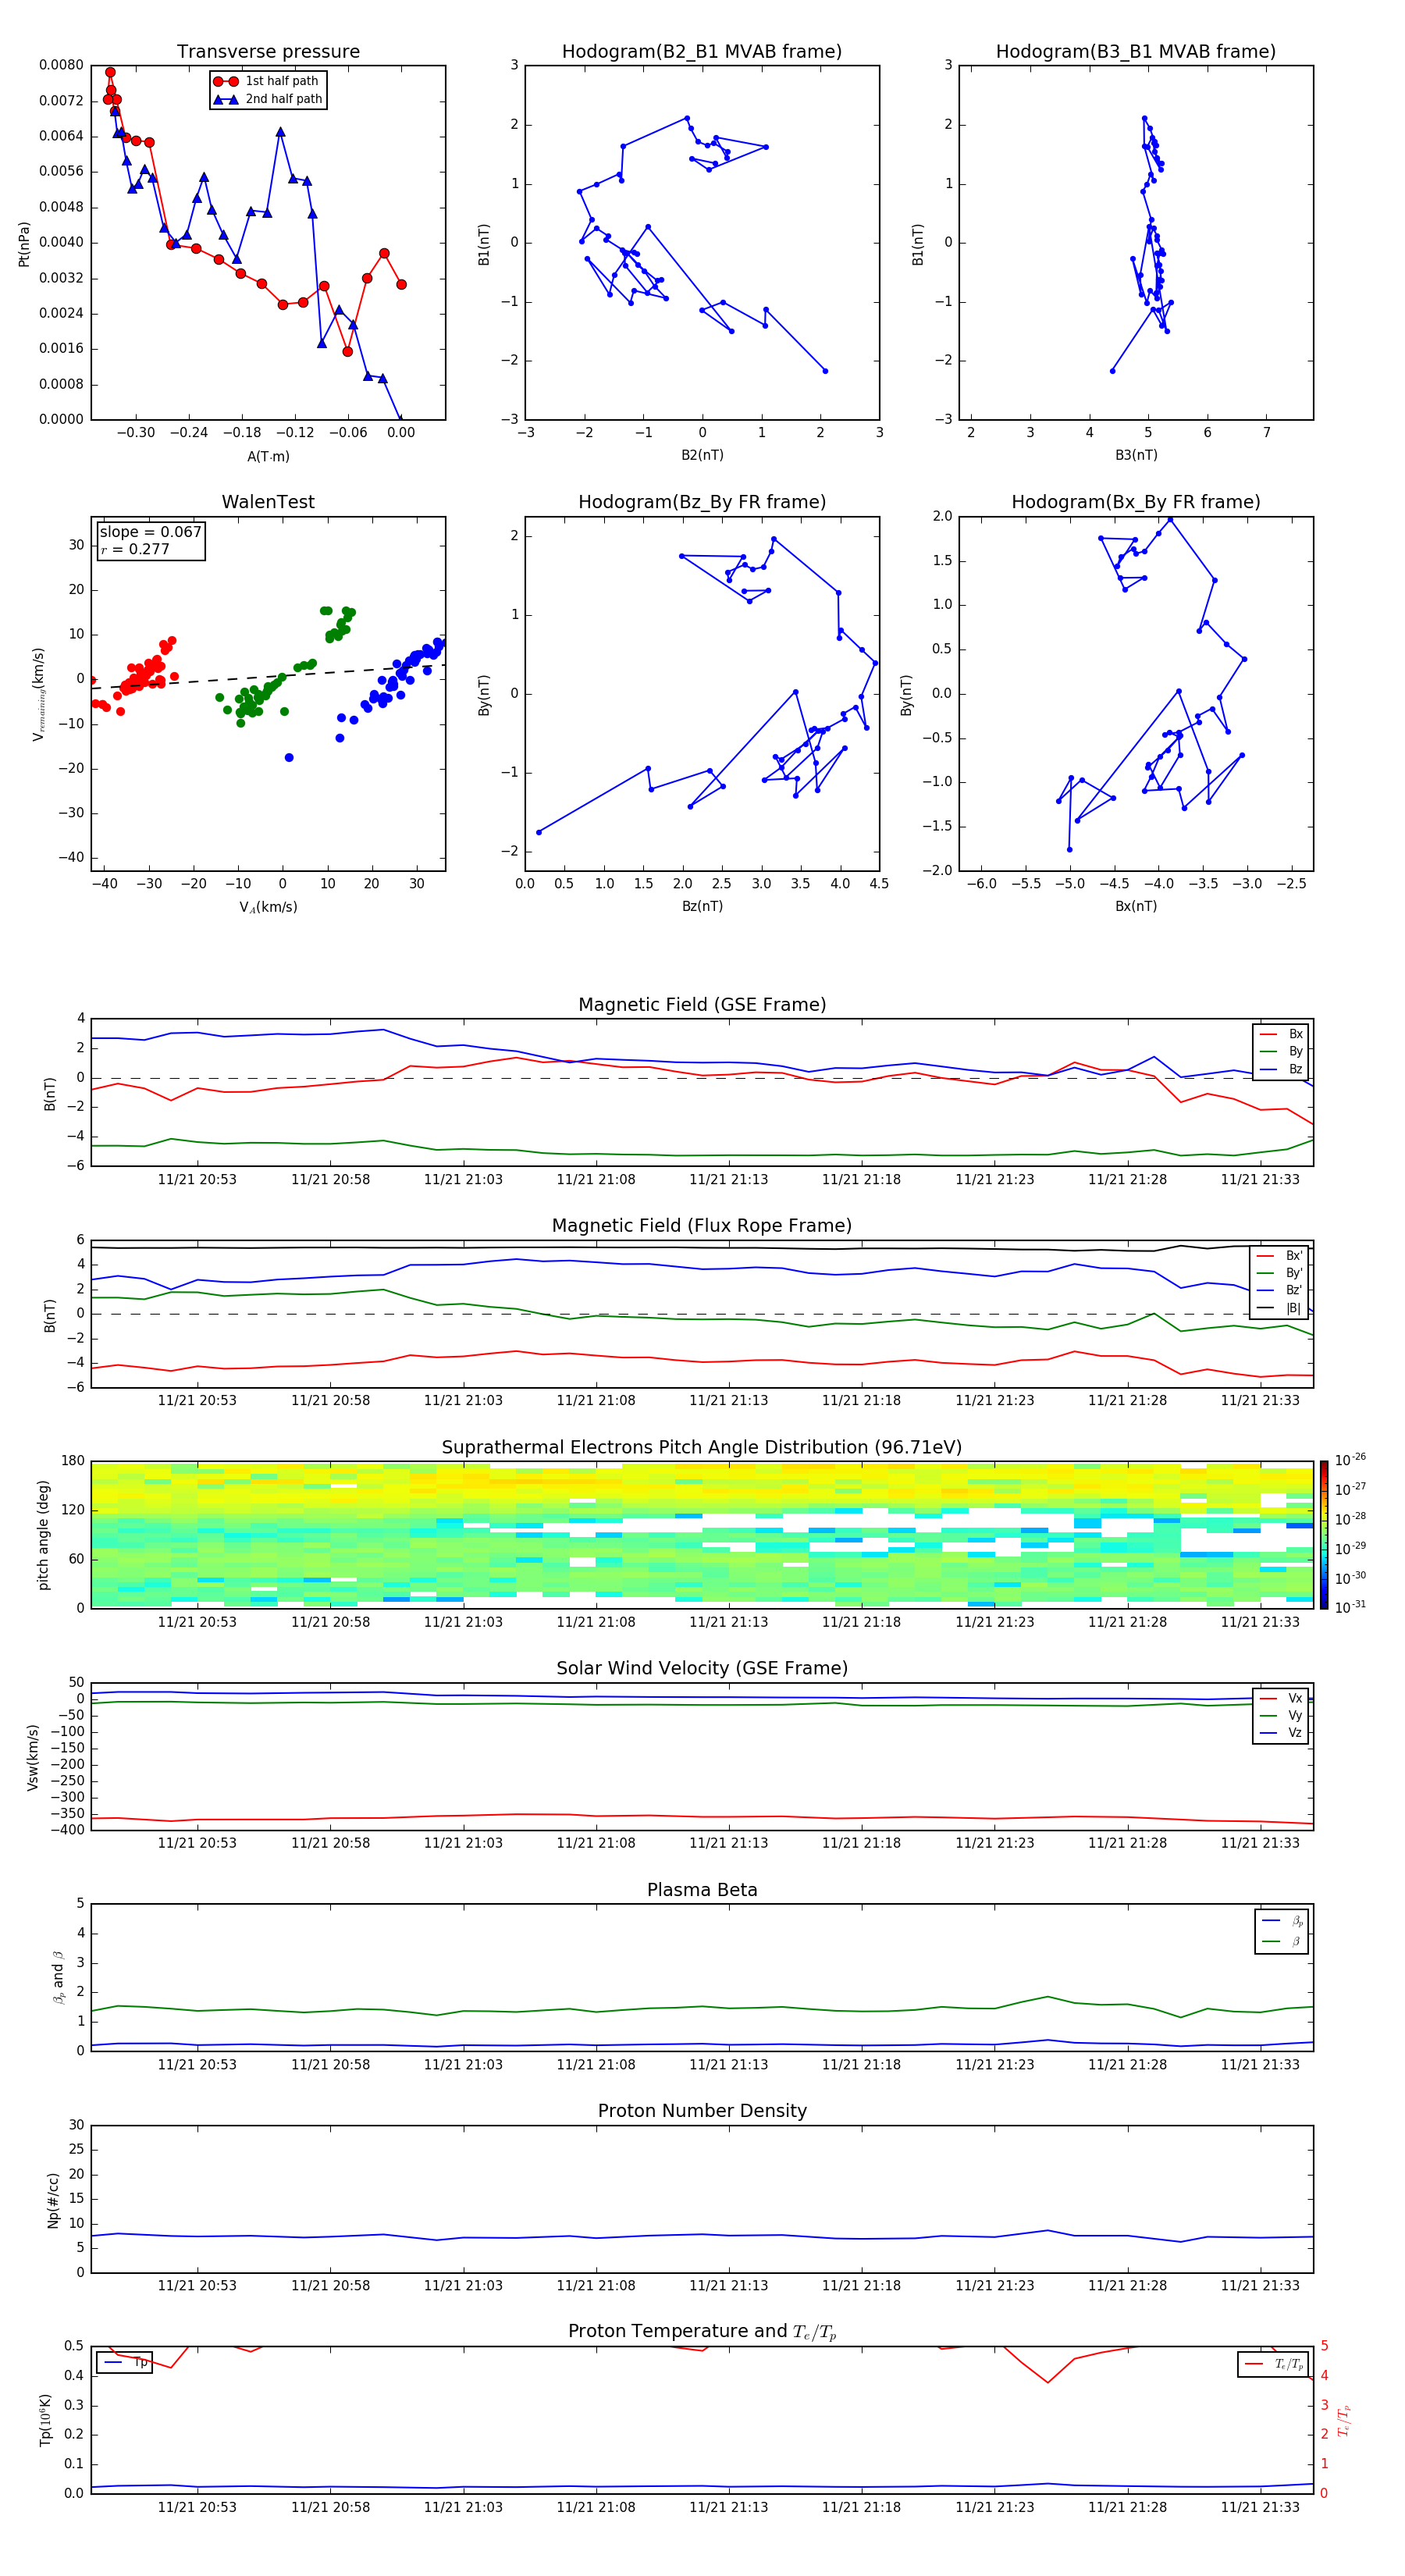Screen dimensions: 1405x2576
Task: Click the "Proton Number Density" panel title
Action: pos(702,2111)
